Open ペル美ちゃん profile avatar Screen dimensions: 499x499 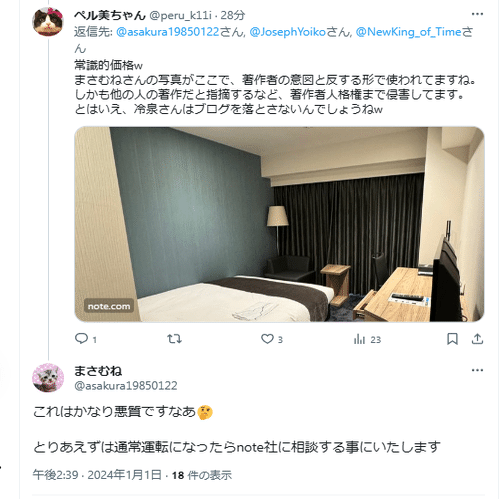tap(48, 22)
